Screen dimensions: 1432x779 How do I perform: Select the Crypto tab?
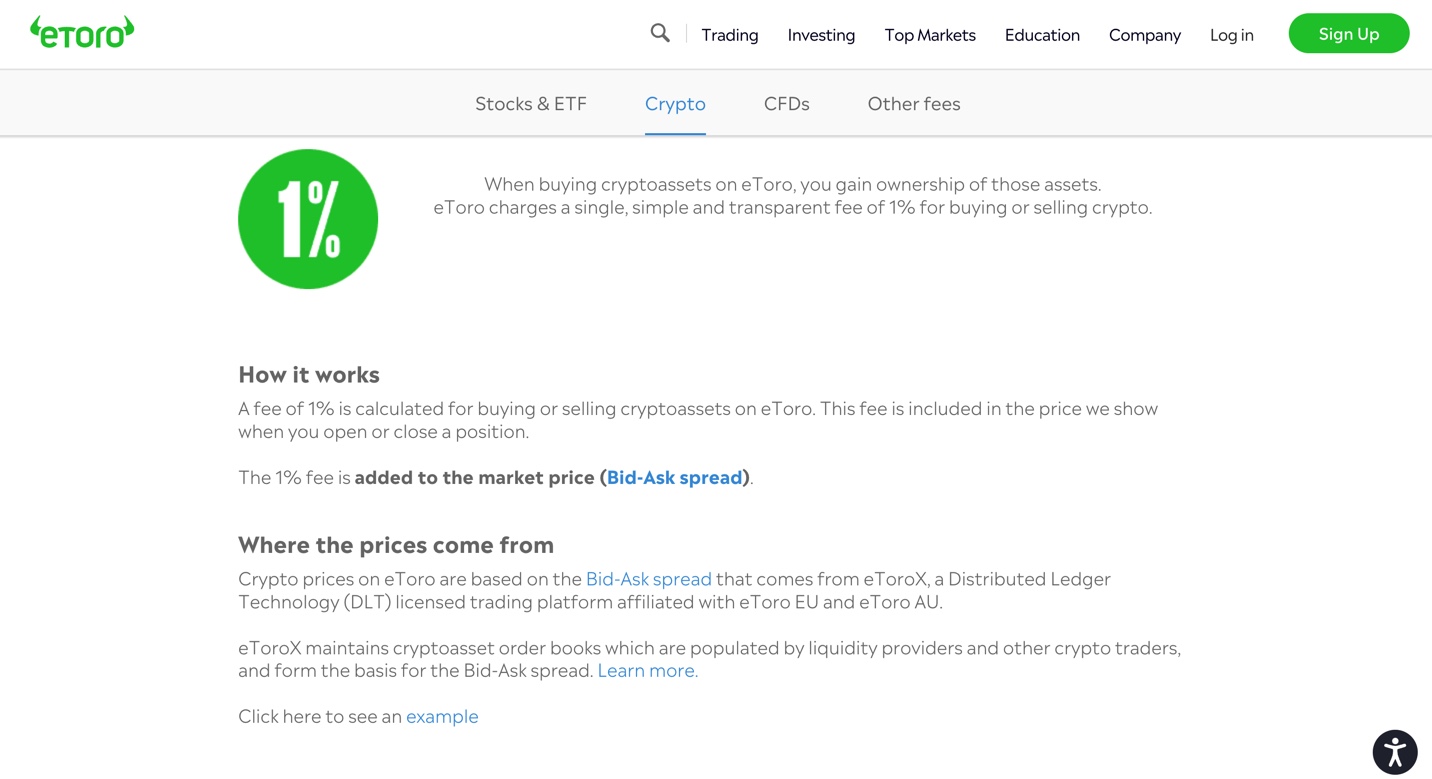click(x=675, y=104)
